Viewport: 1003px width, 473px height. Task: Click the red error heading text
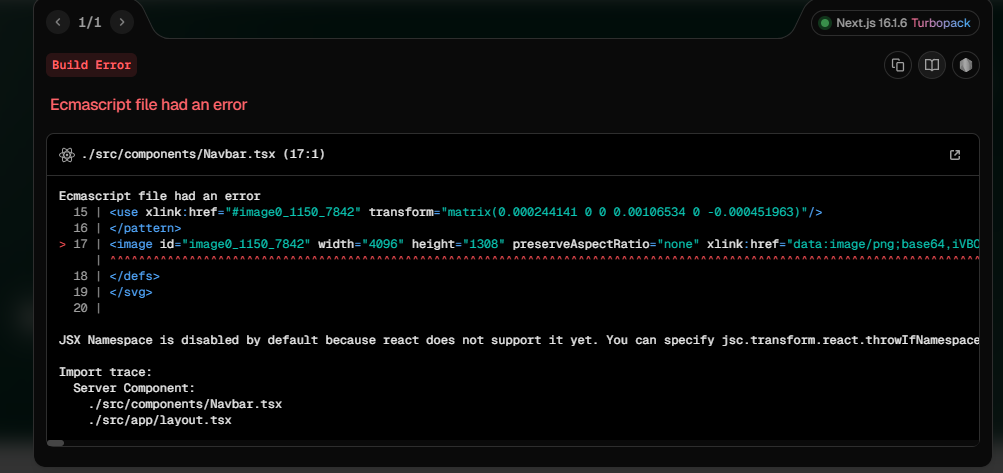pyautogui.click(x=148, y=105)
